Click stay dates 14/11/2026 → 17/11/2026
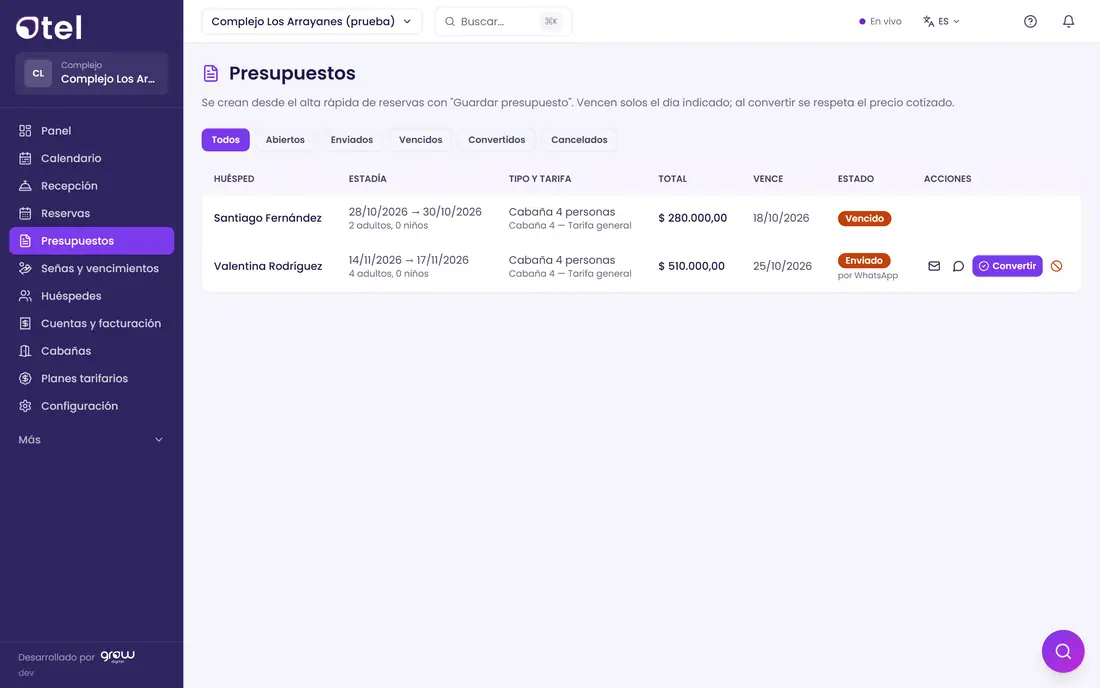 (x=408, y=259)
